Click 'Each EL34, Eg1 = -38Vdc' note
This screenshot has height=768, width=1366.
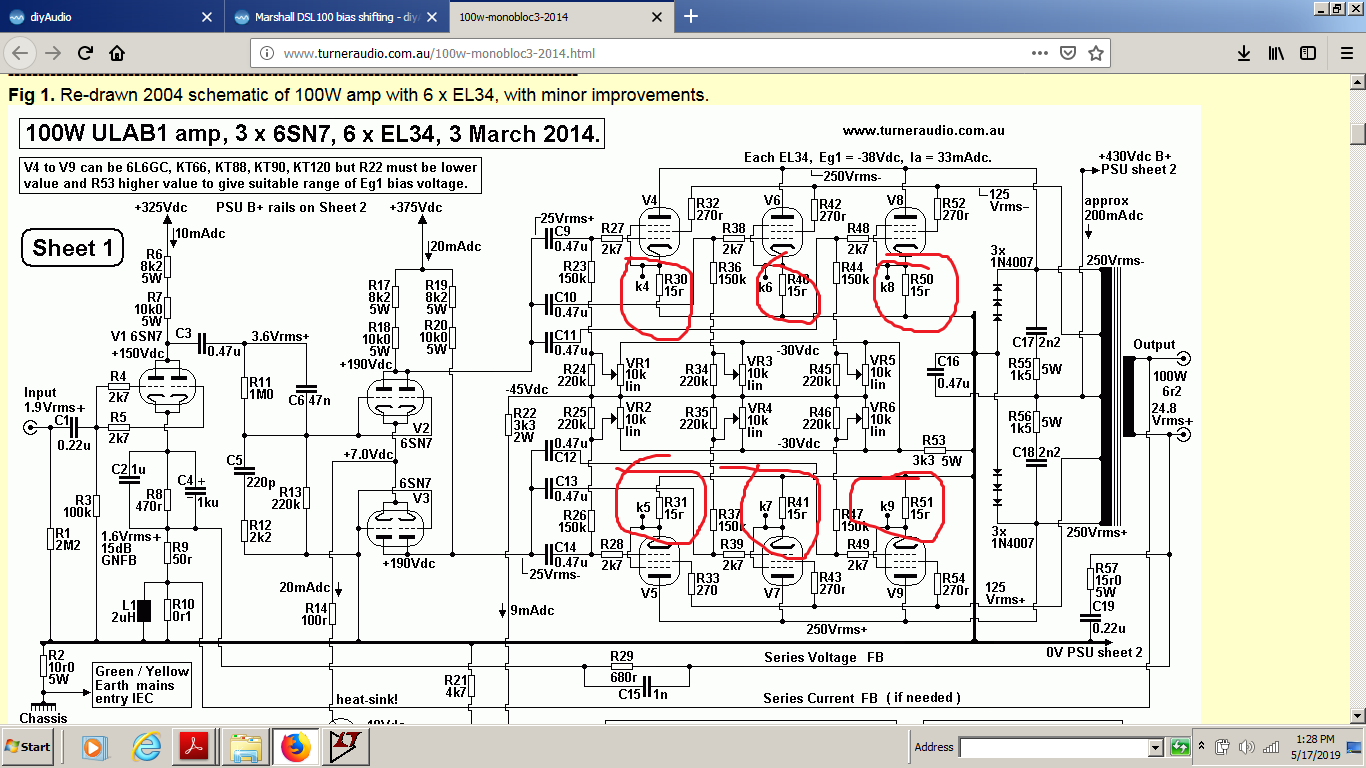click(868, 157)
